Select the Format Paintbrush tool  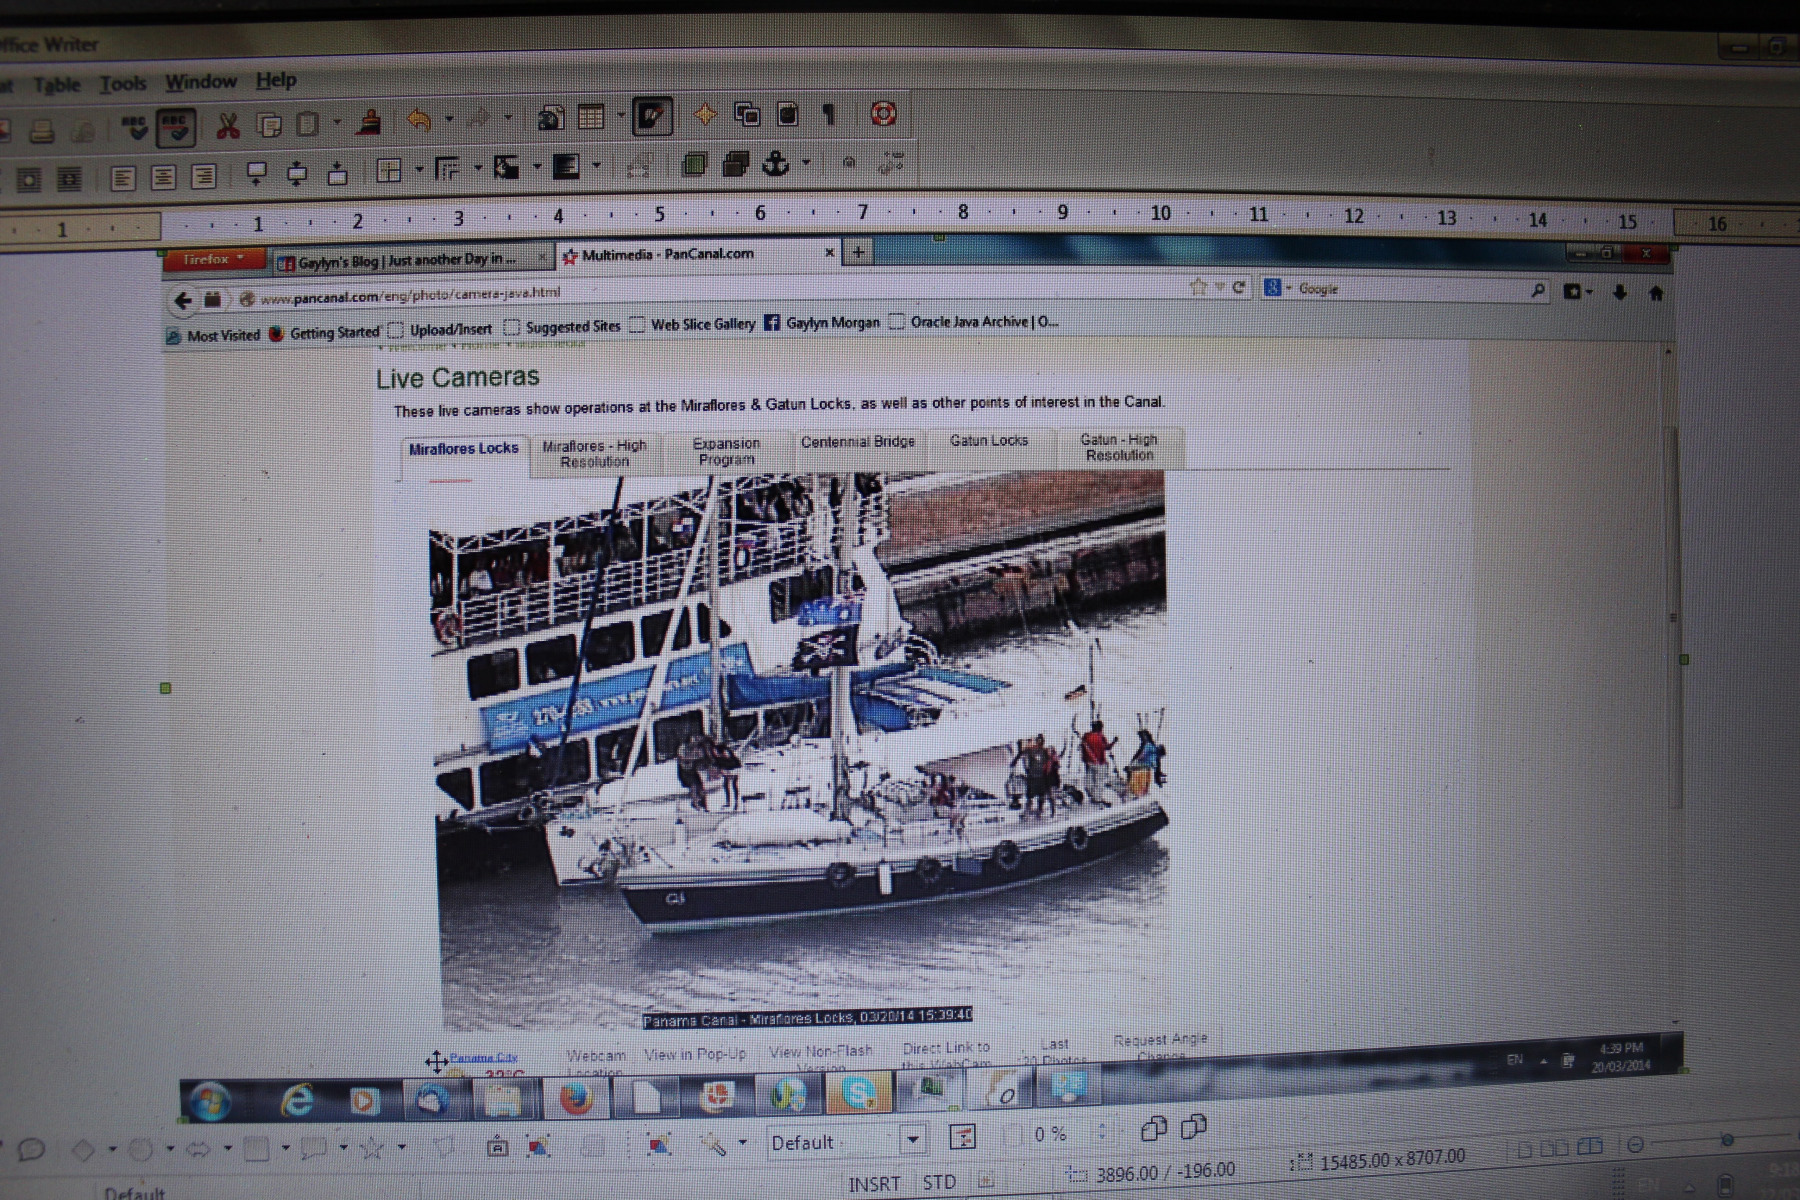tap(370, 121)
